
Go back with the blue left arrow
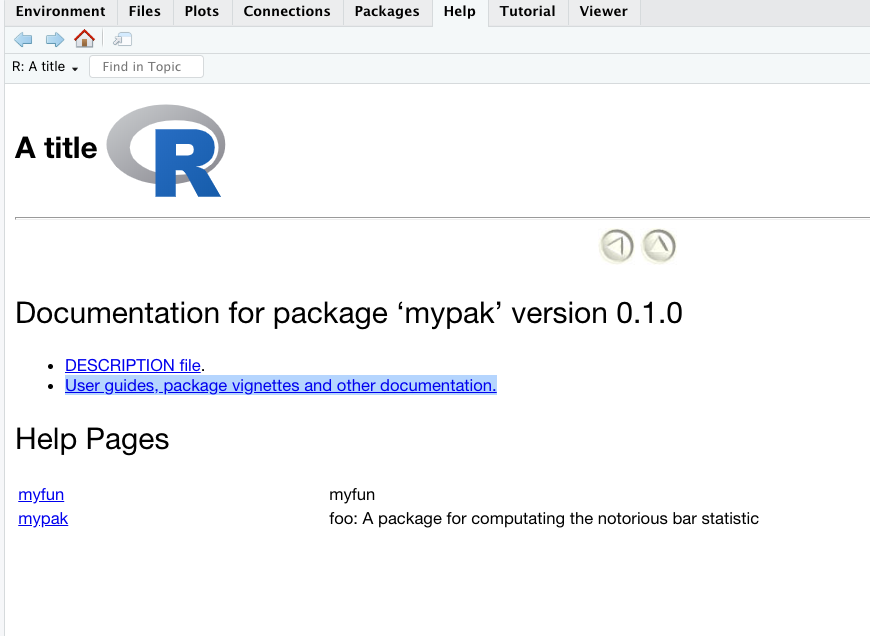23,39
